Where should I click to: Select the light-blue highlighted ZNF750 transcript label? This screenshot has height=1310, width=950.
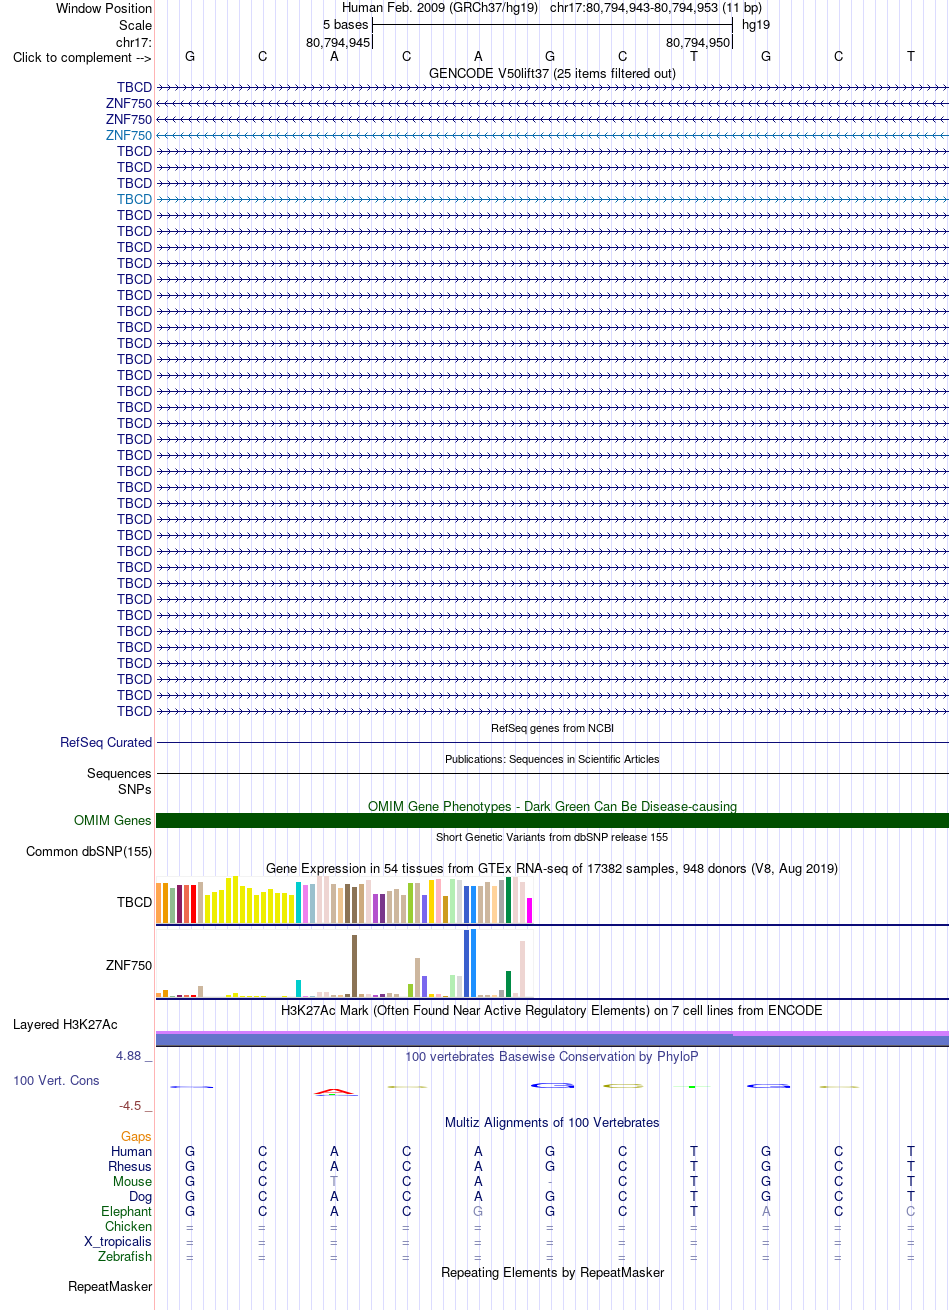pyautogui.click(x=129, y=135)
